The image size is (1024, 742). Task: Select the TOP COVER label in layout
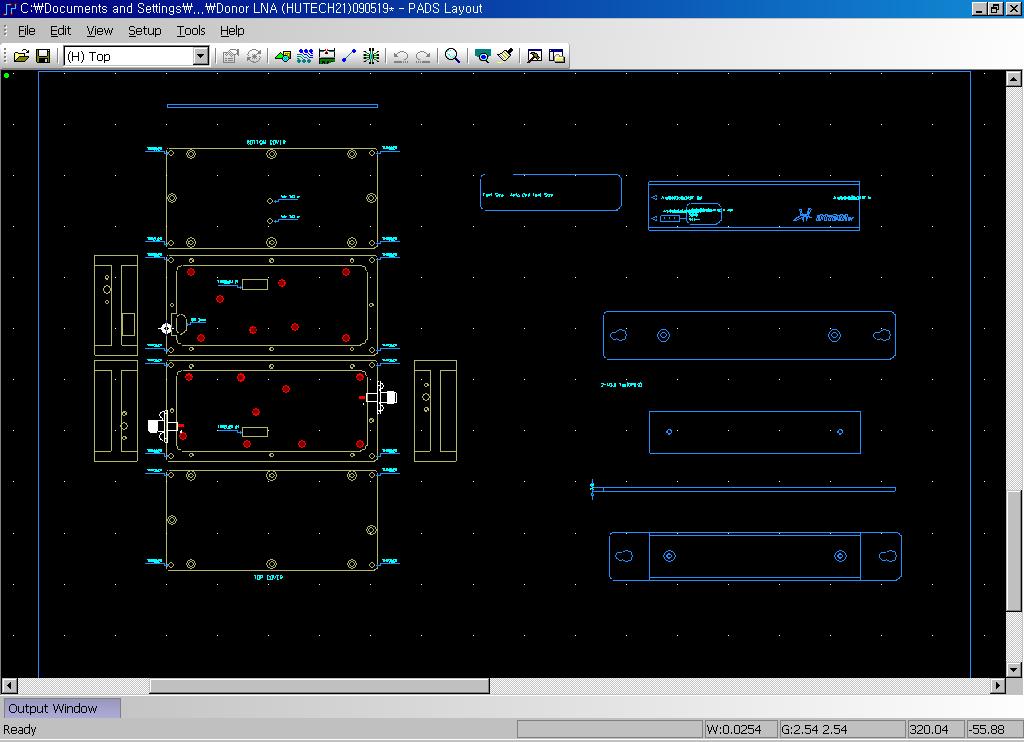point(268,577)
